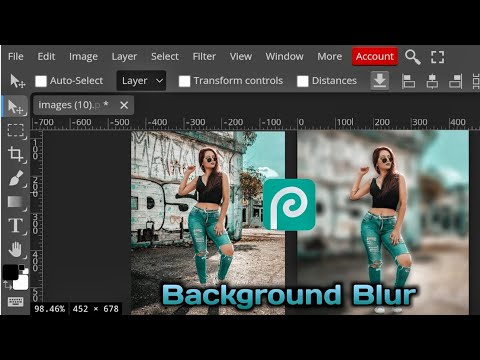Click the swap colors arrow icon

[7, 285]
